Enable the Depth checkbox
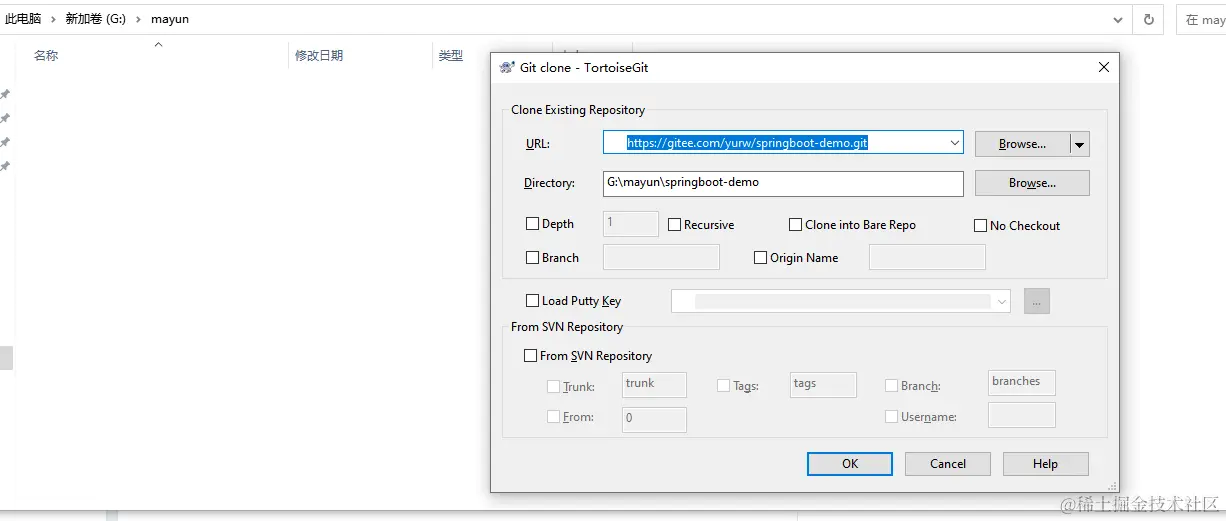Viewport: 1226px width, 521px height. coord(532,224)
